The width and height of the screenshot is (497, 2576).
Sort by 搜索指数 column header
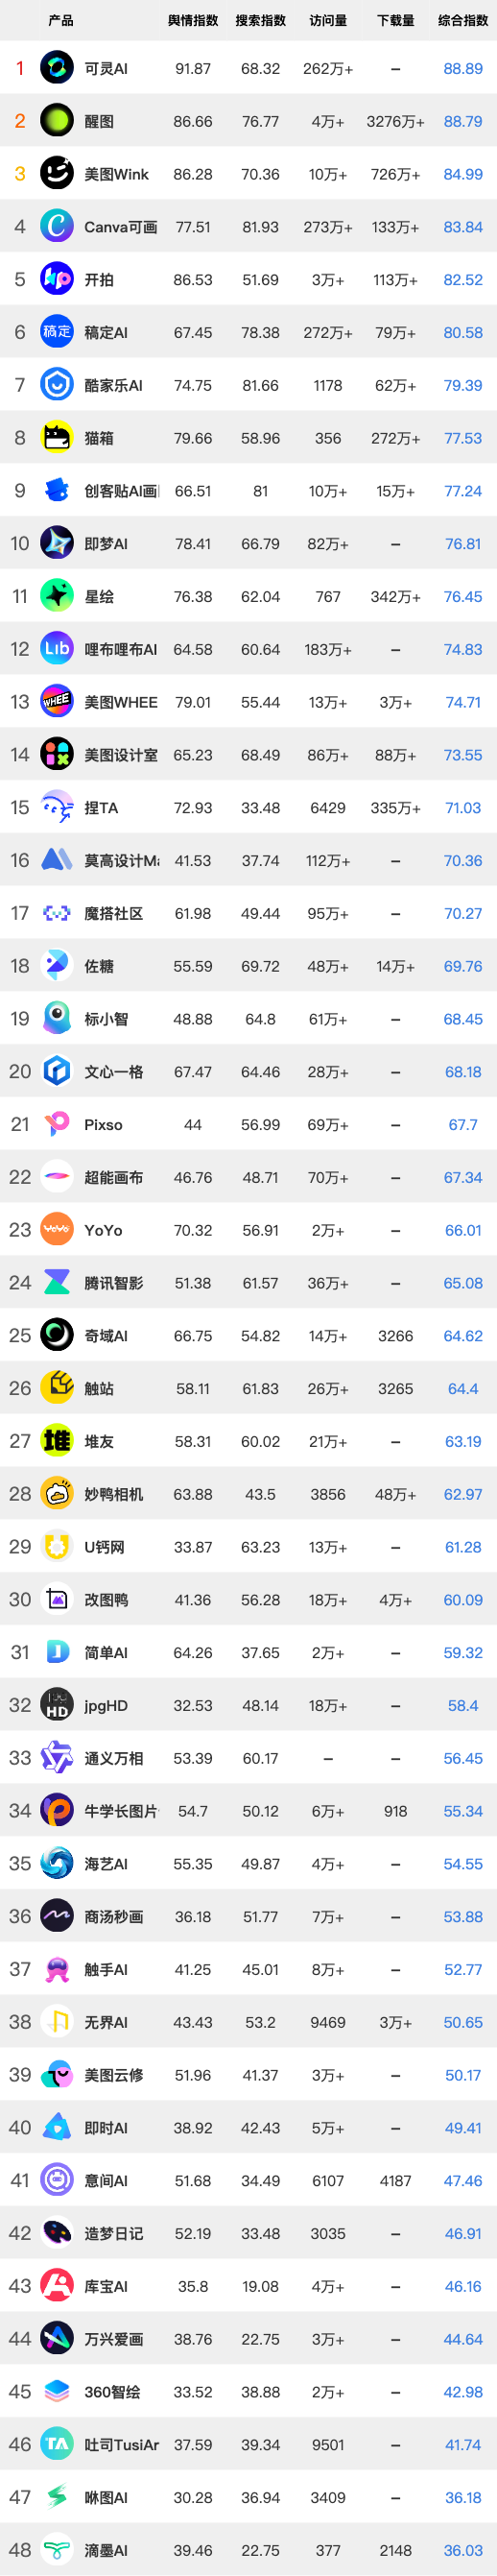[x=260, y=20]
